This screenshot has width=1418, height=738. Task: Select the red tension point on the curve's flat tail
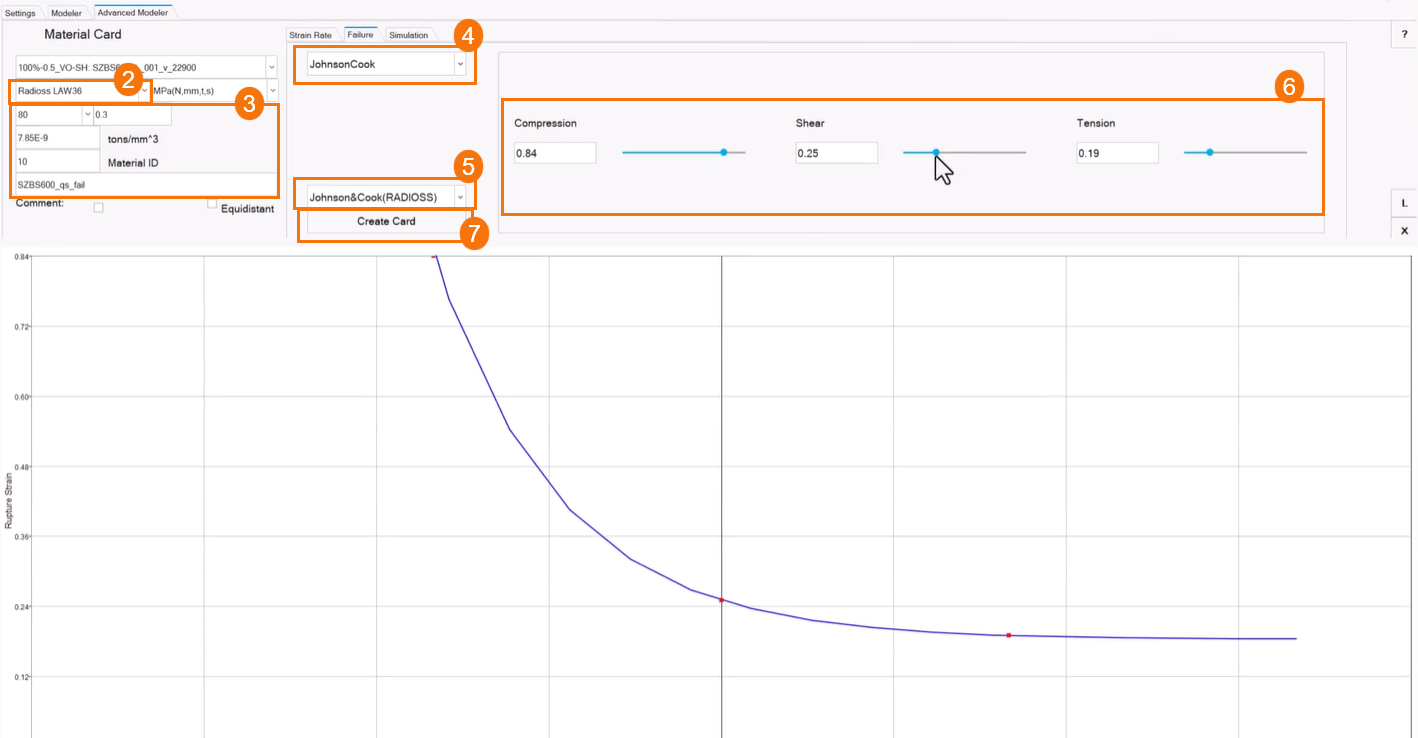coord(1008,635)
